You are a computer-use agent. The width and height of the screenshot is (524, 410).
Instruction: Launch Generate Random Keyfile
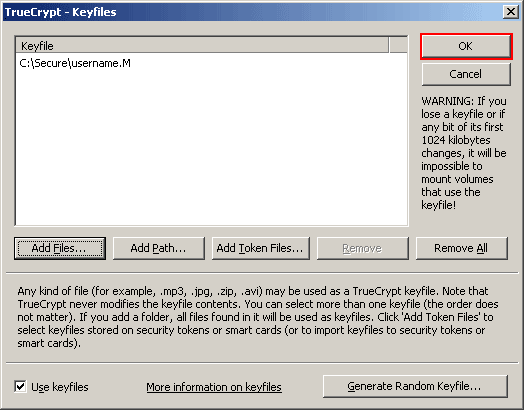coord(415,386)
